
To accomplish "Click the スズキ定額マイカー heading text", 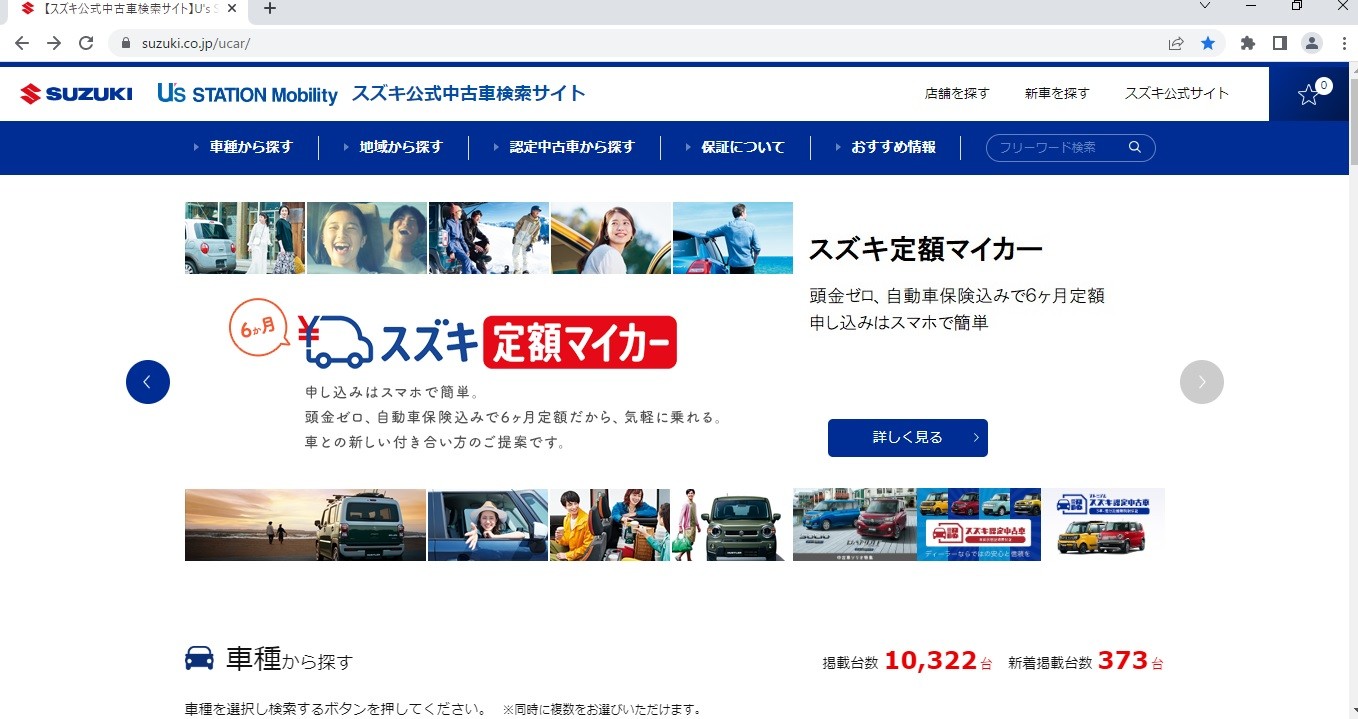I will click(926, 249).
